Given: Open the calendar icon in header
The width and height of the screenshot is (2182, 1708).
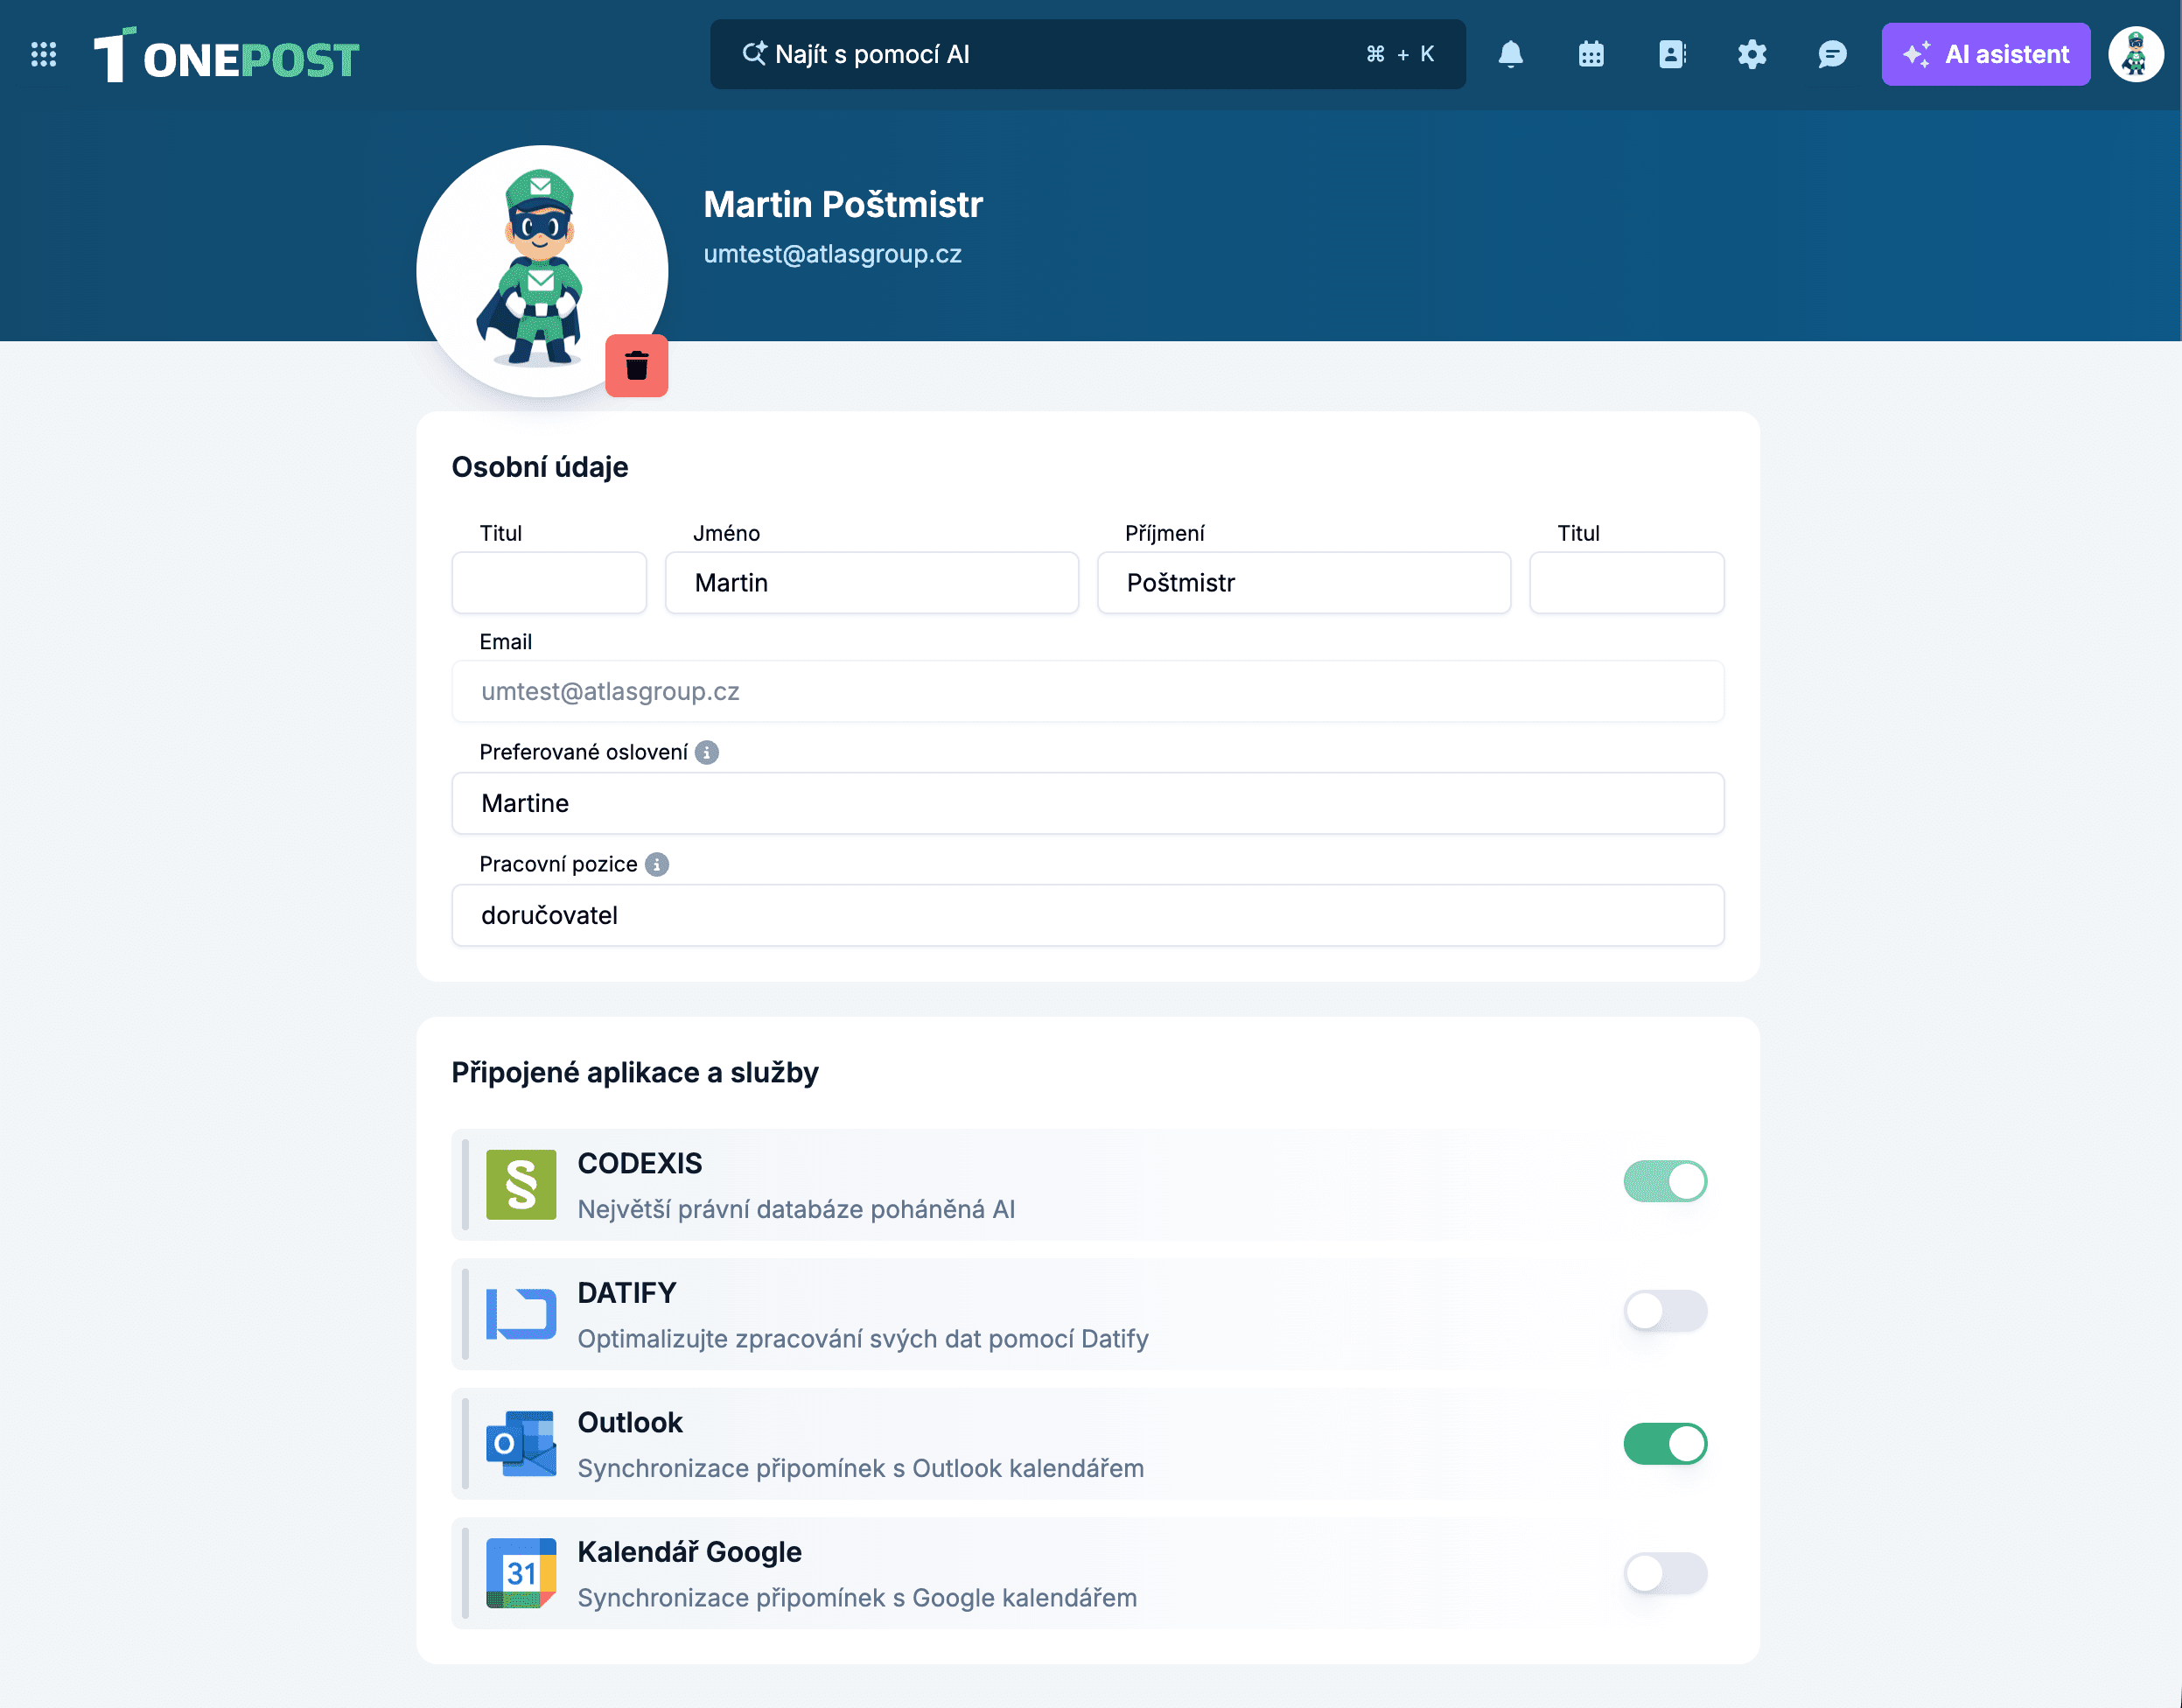Looking at the screenshot, I should pos(1591,54).
